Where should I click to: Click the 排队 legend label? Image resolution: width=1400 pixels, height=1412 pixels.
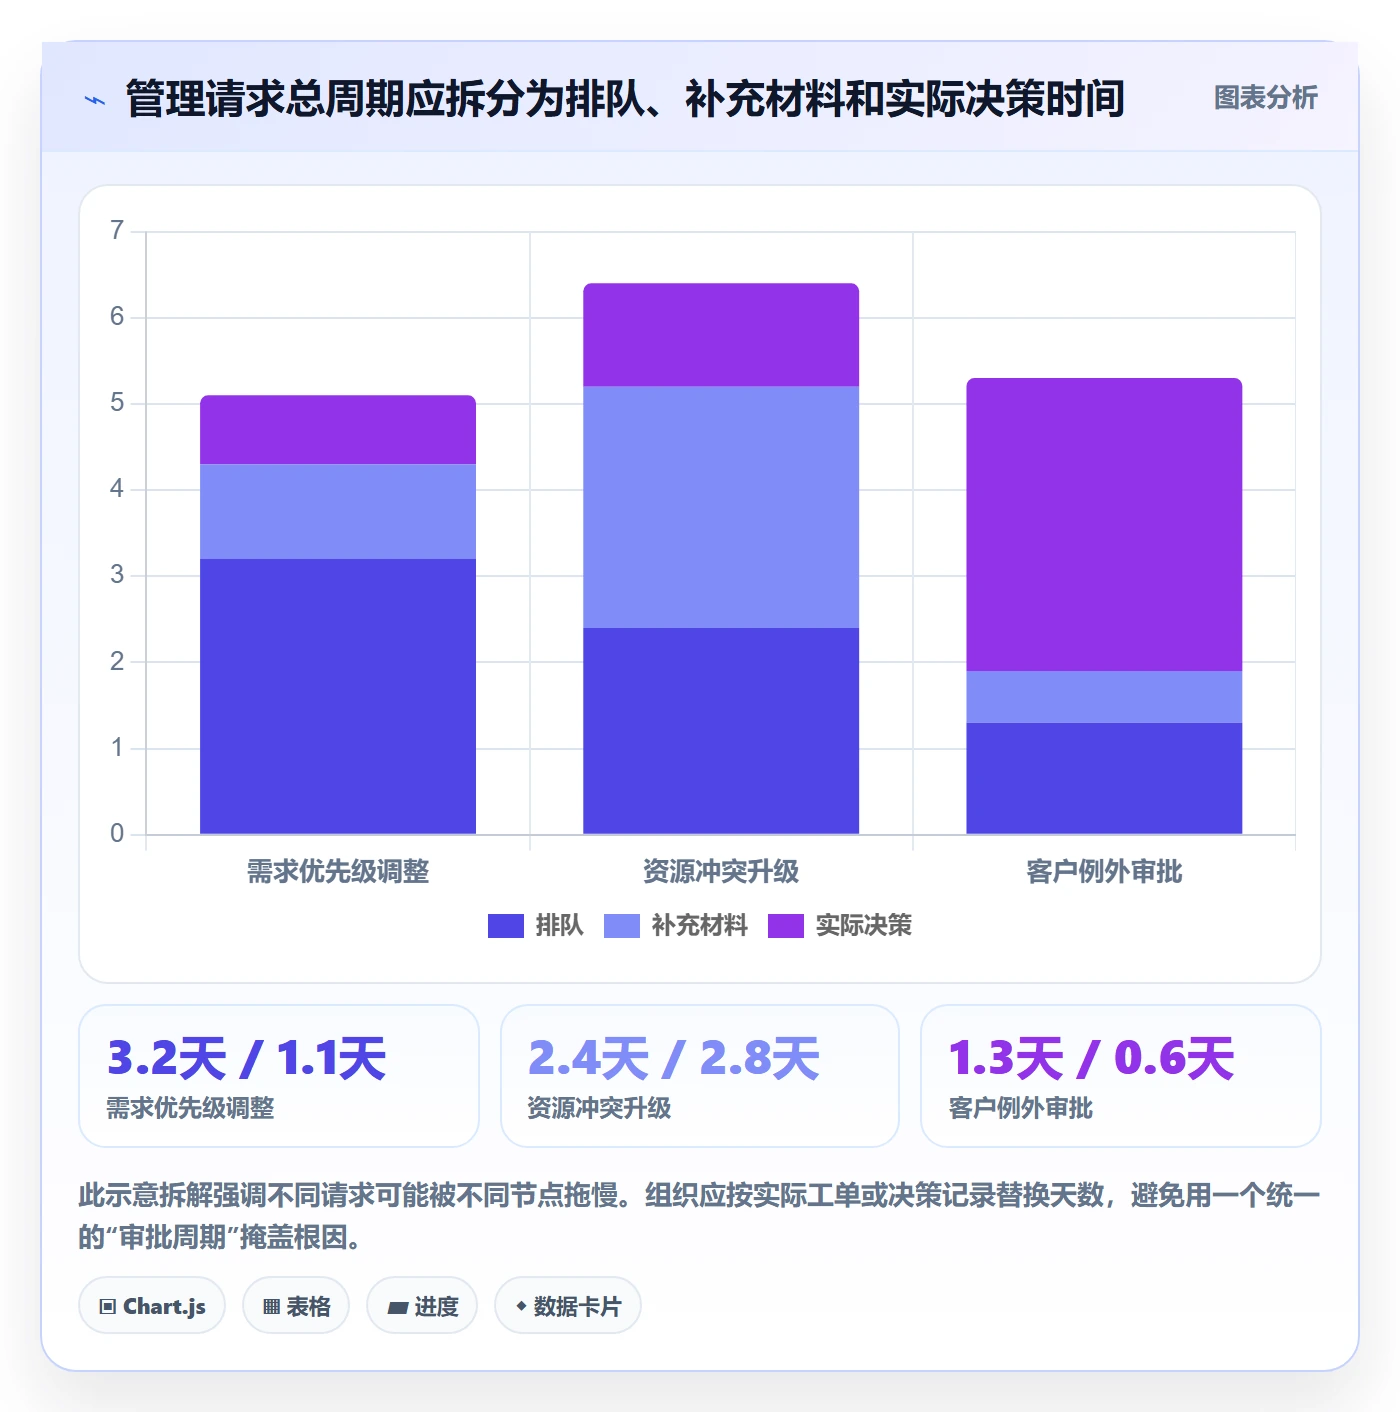click(559, 926)
